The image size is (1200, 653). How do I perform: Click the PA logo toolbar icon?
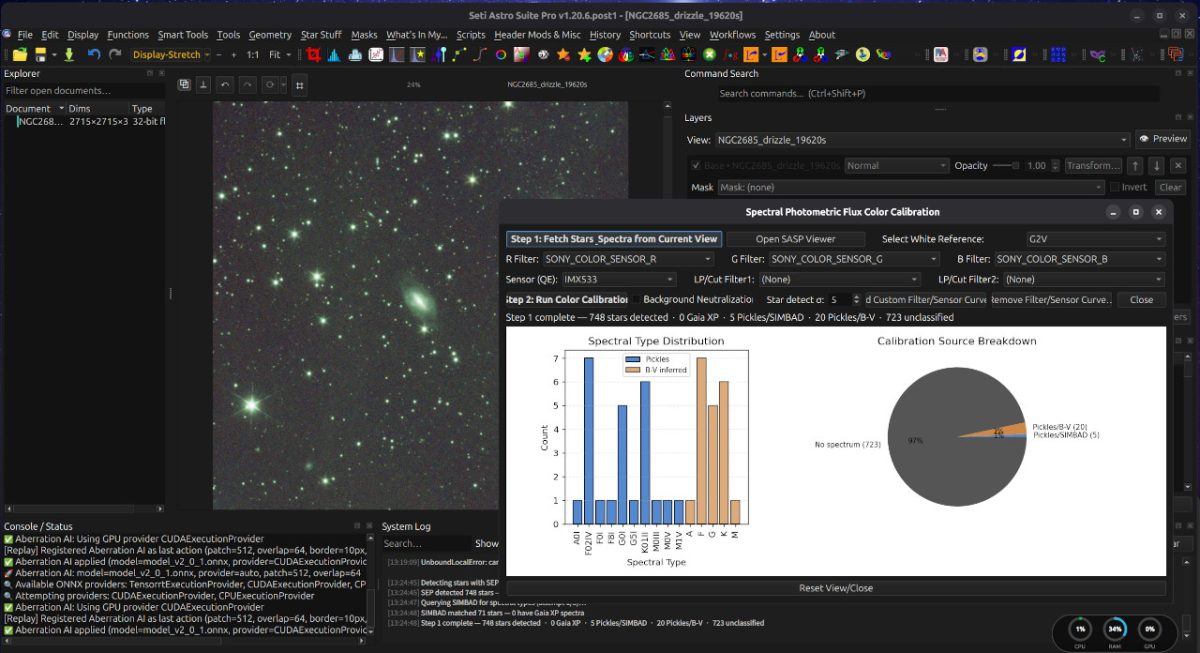pos(941,55)
